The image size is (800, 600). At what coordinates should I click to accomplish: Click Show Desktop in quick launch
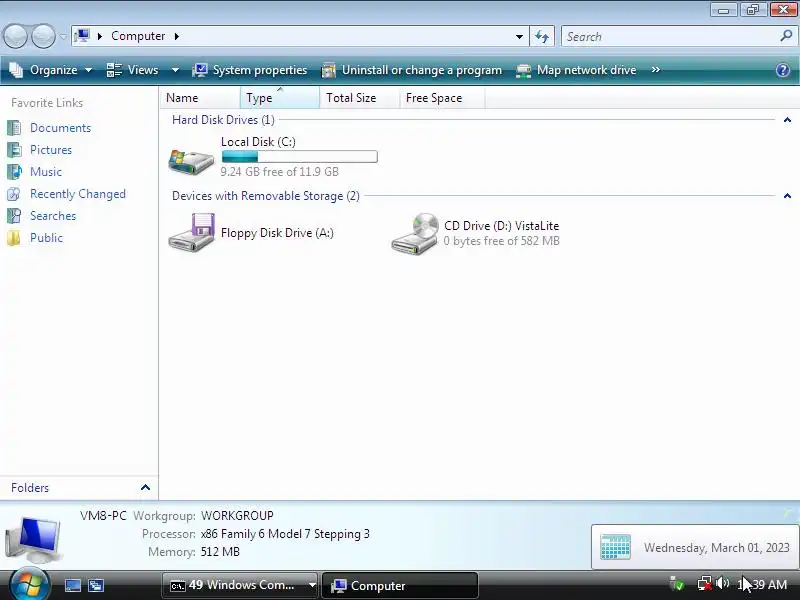click(x=72, y=585)
